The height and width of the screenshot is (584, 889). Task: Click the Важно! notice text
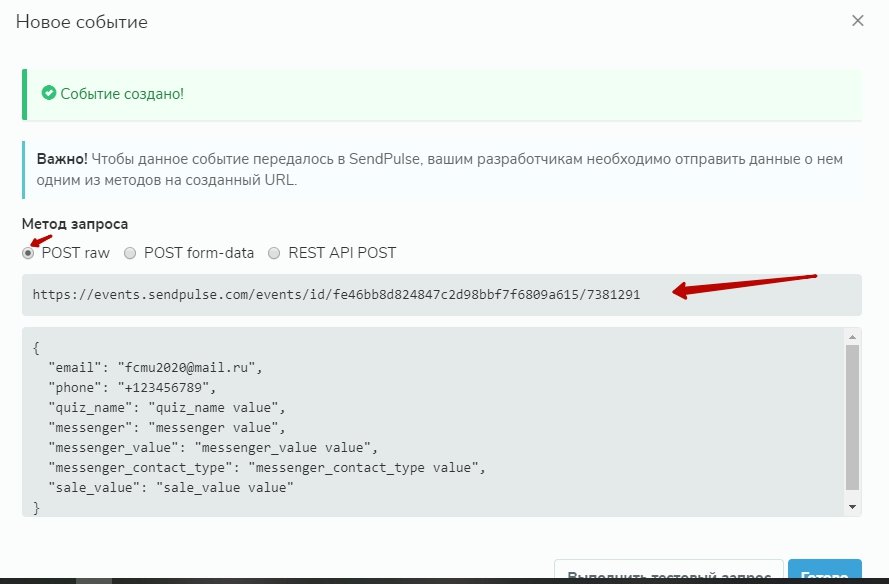pos(440,170)
